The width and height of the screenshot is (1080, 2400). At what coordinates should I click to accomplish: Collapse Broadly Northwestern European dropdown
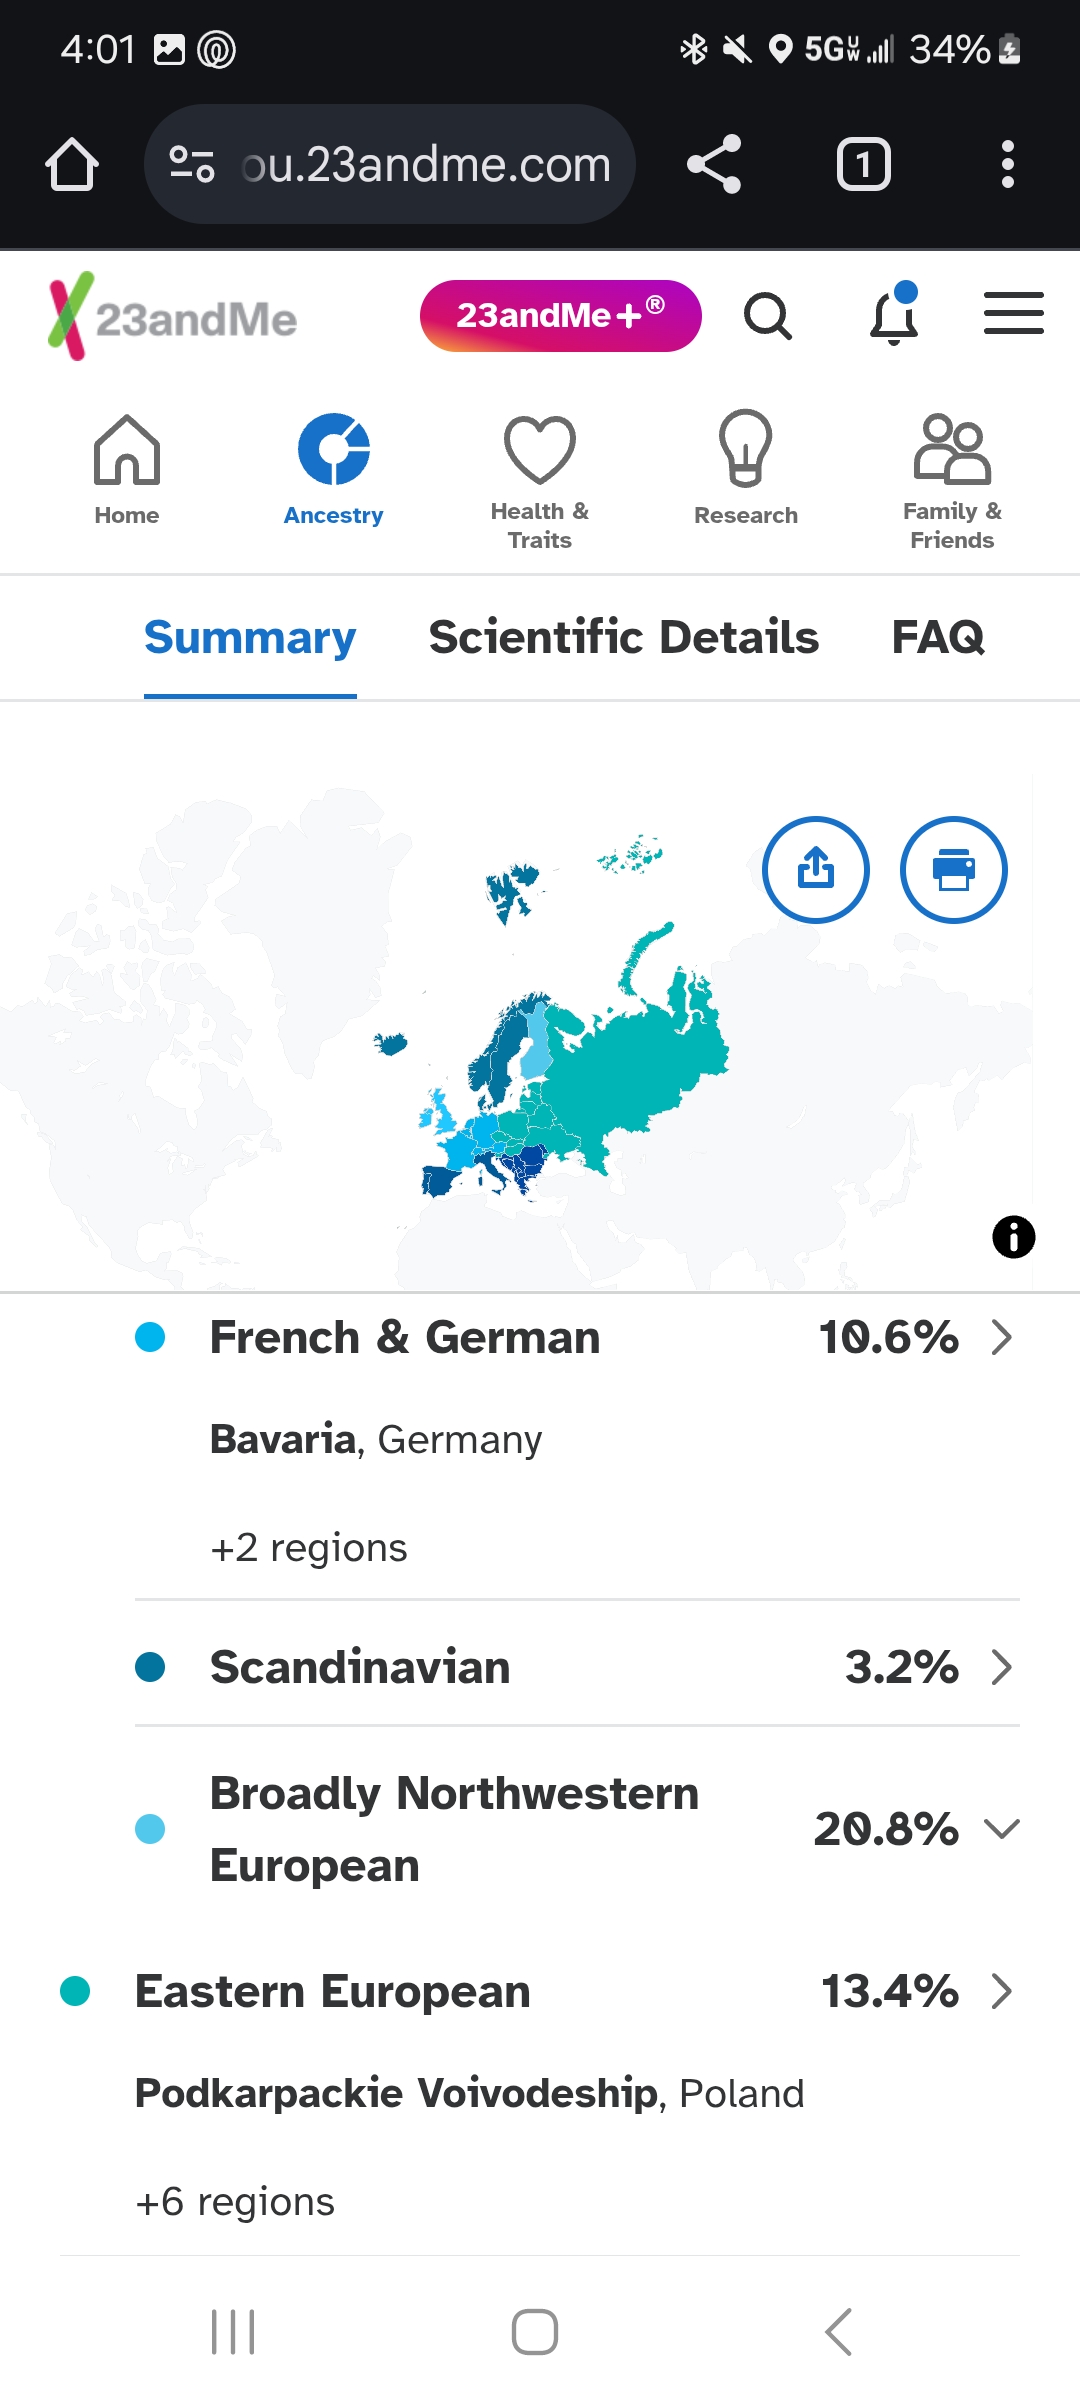coord(1002,1829)
